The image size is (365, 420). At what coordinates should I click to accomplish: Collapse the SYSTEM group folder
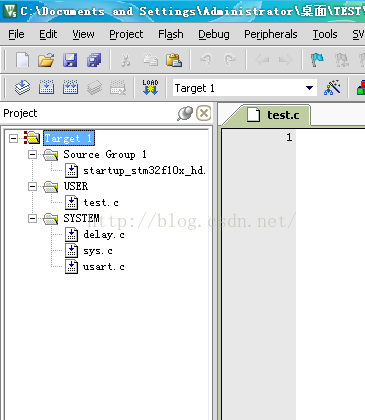point(32,218)
